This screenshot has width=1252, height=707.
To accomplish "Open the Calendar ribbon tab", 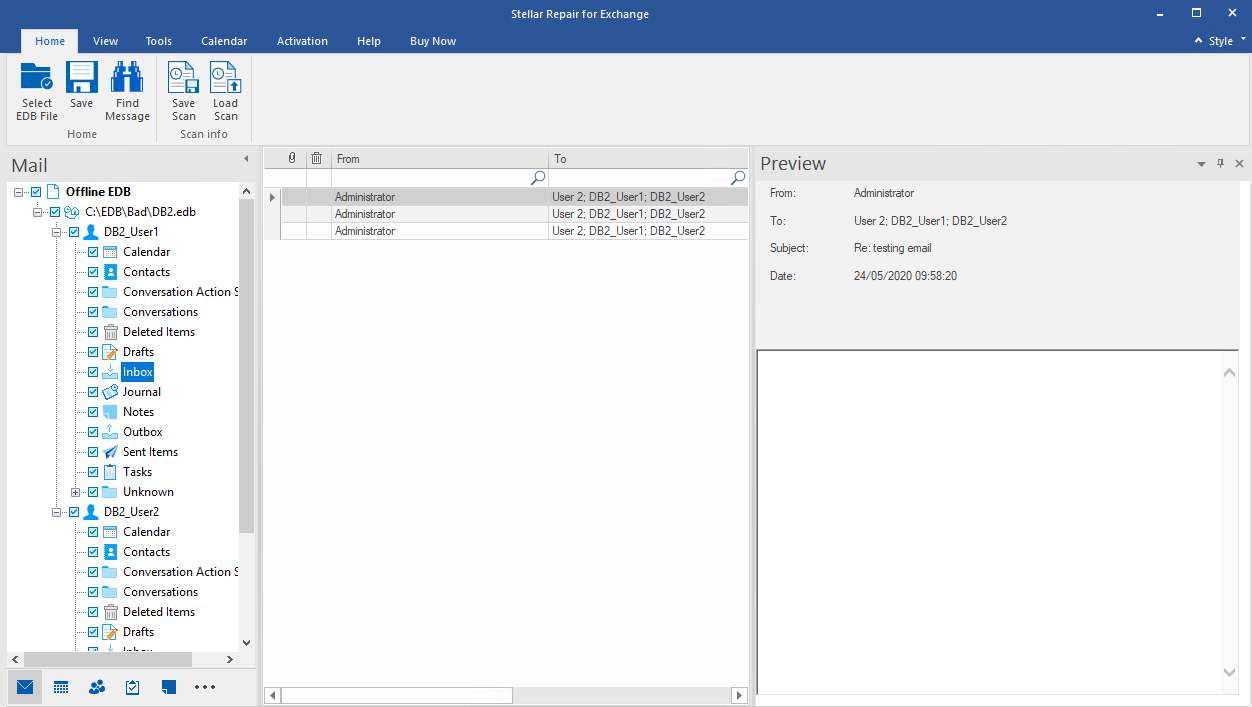I will [224, 41].
